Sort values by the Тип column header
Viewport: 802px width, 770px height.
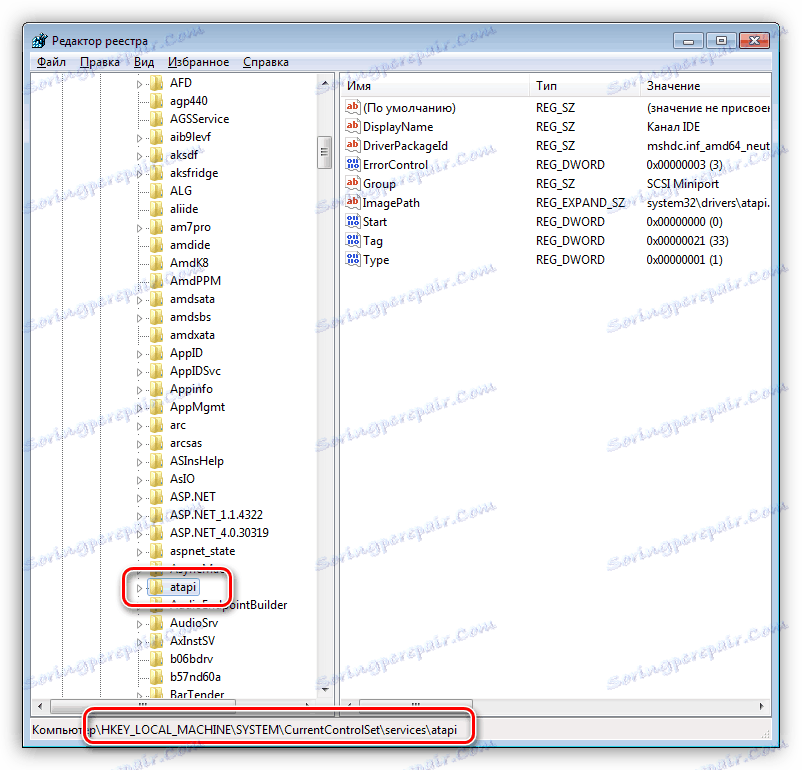coord(546,85)
